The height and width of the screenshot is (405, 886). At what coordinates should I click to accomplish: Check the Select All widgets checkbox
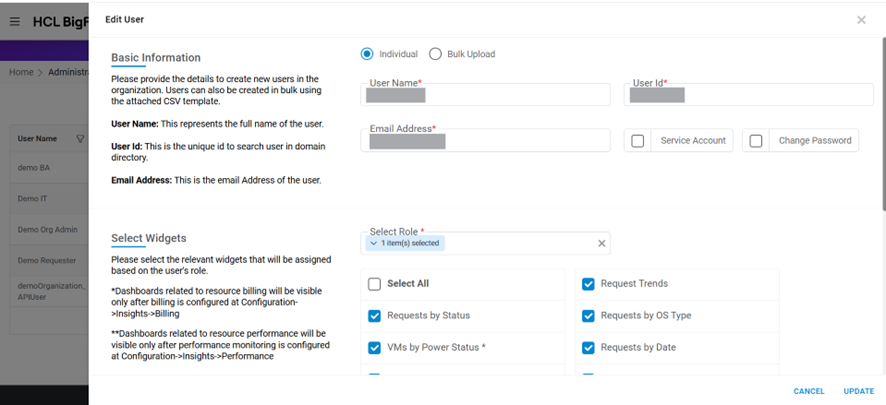[374, 284]
